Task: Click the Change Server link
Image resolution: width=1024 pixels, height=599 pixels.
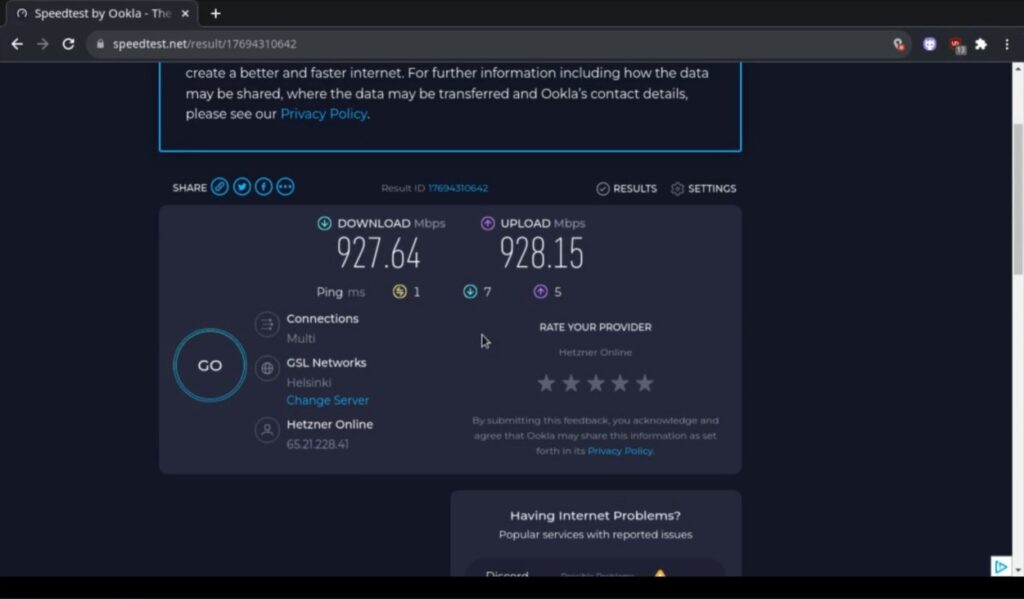Action: (327, 400)
